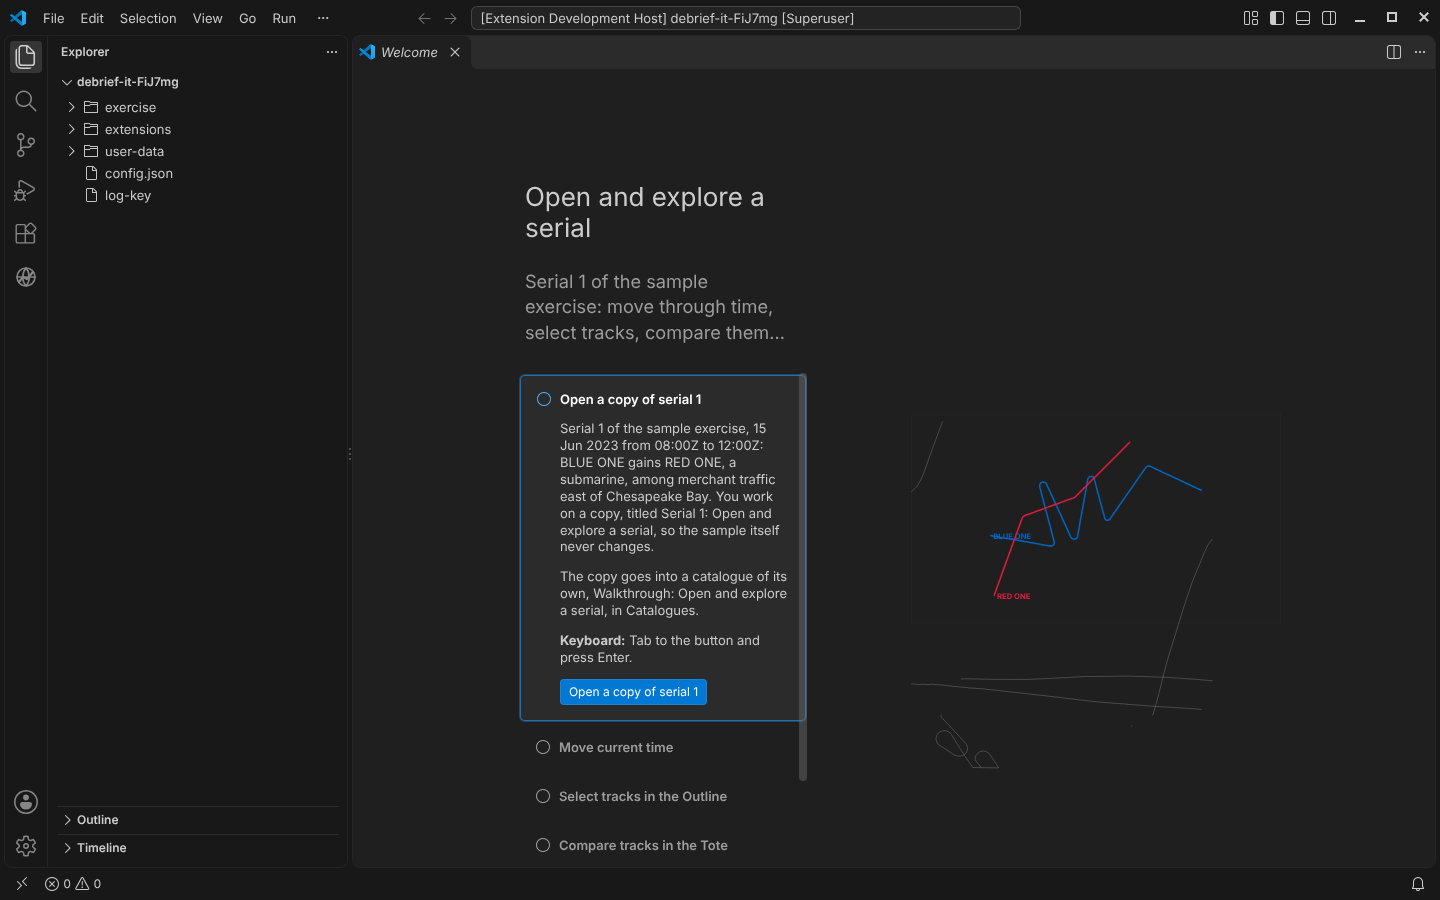
Task: Open the View menu
Action: pos(208,18)
